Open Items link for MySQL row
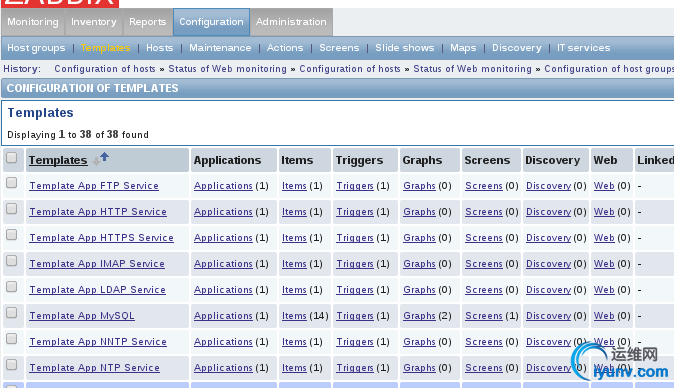Viewport: 674px width, 388px height. click(294, 316)
